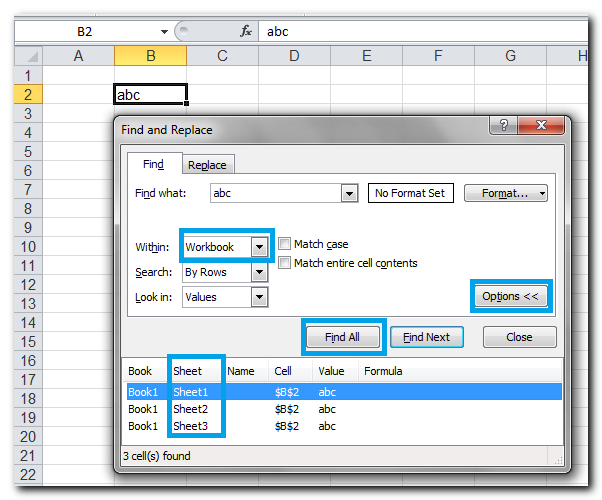Expand the Find what history dropdown arrow
The image size is (602, 500).
point(349,194)
